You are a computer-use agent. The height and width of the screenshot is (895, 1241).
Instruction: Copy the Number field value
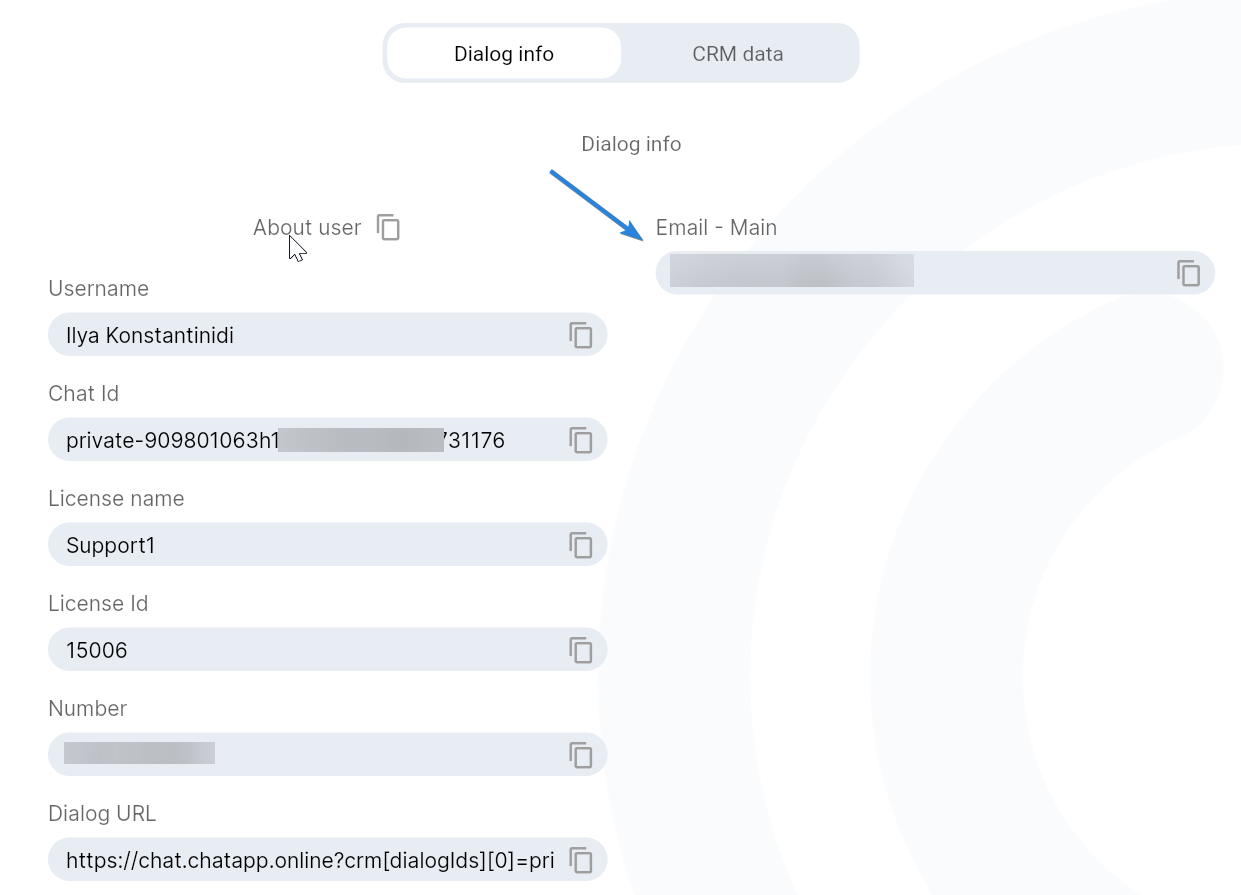(x=581, y=755)
